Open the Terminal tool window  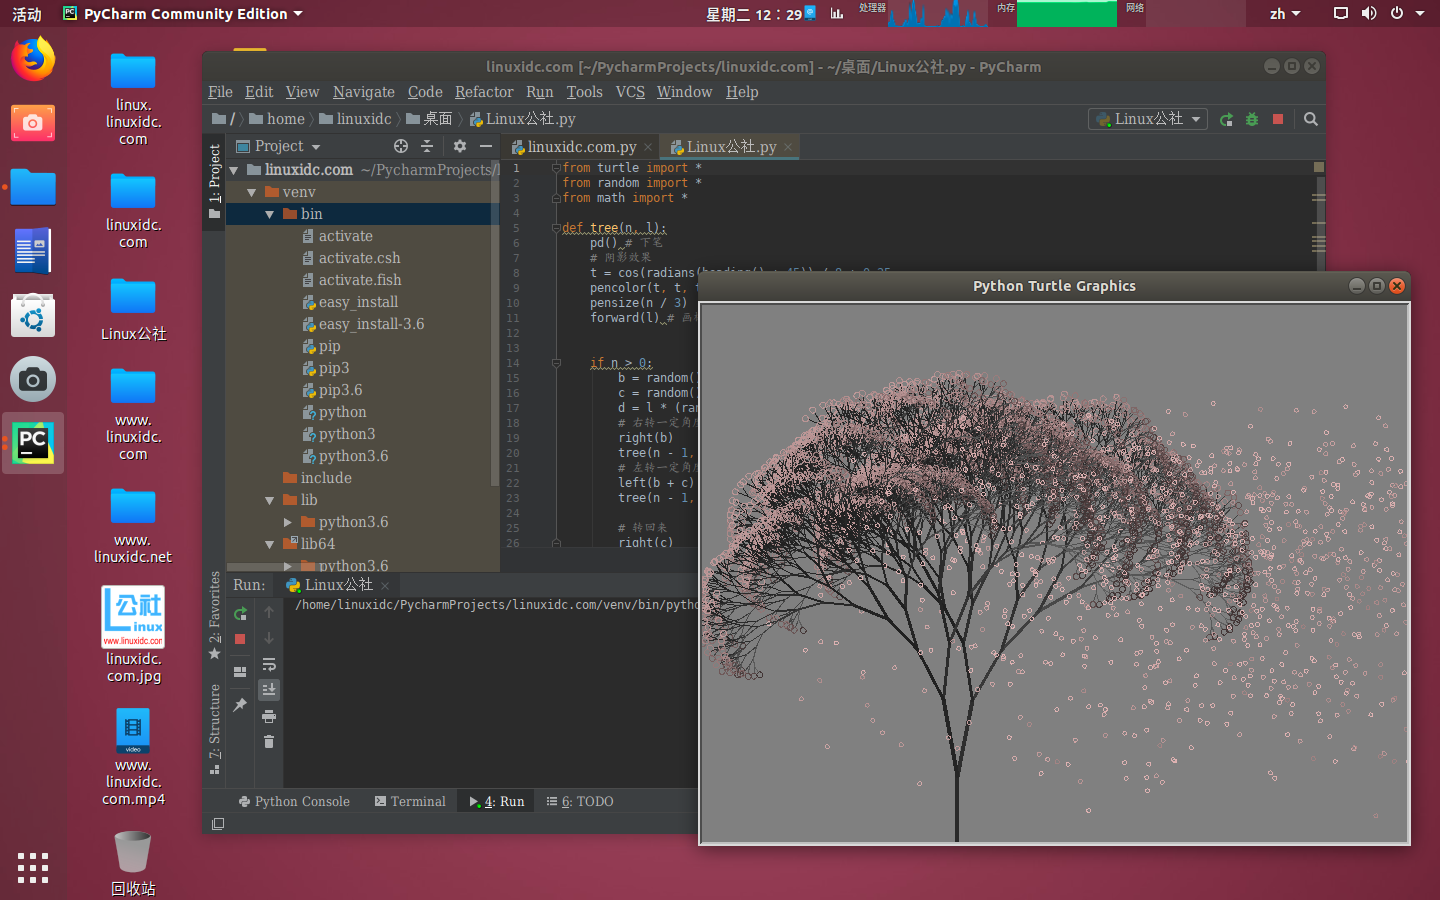click(x=410, y=801)
